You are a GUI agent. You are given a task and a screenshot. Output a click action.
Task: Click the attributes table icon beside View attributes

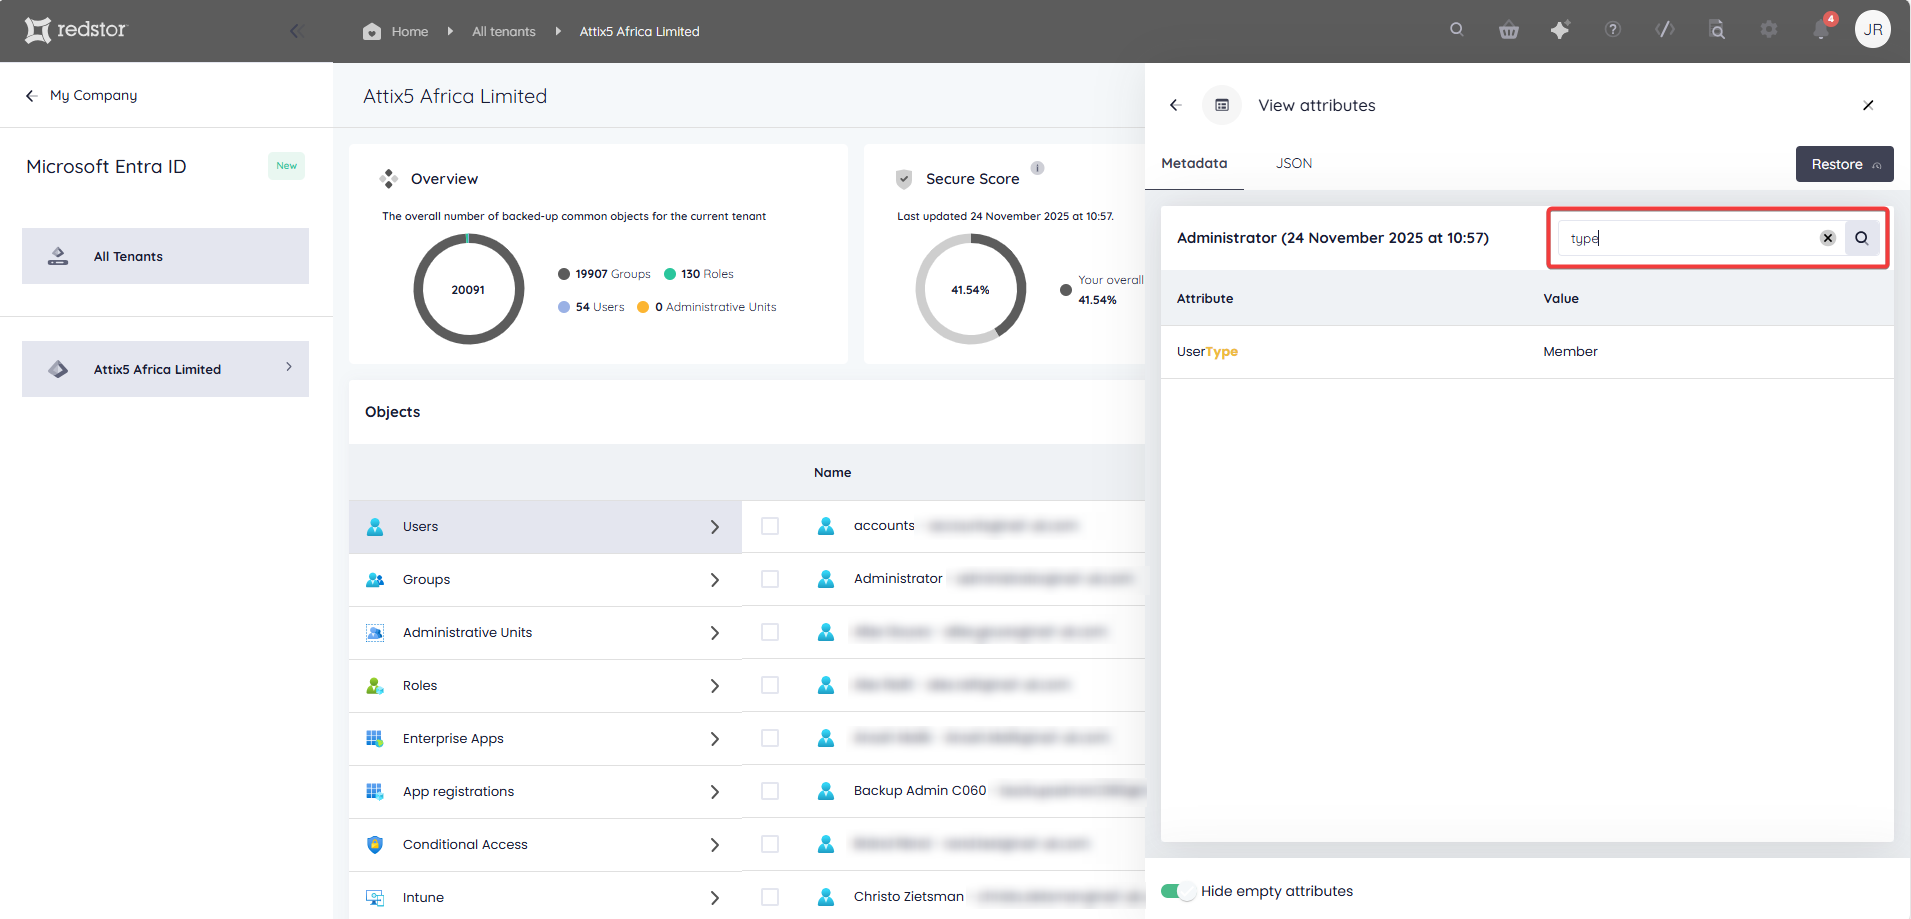(x=1222, y=105)
